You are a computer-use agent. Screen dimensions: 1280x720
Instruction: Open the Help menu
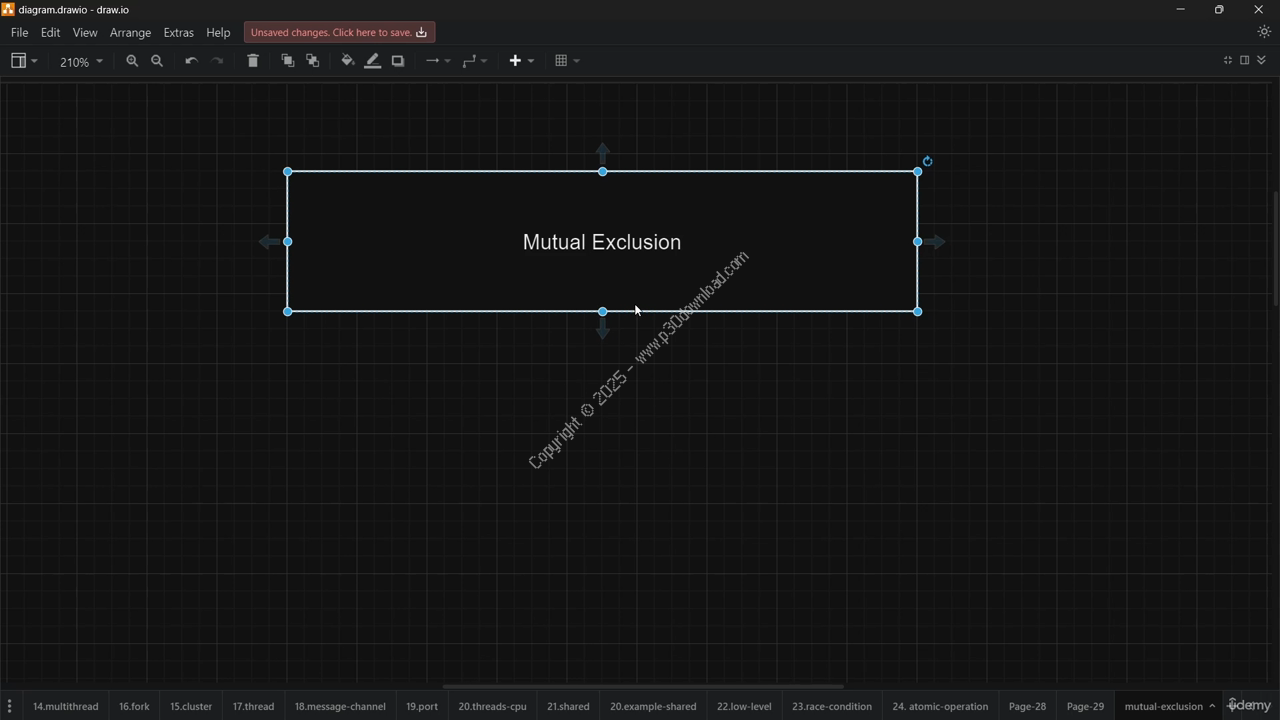tap(218, 33)
